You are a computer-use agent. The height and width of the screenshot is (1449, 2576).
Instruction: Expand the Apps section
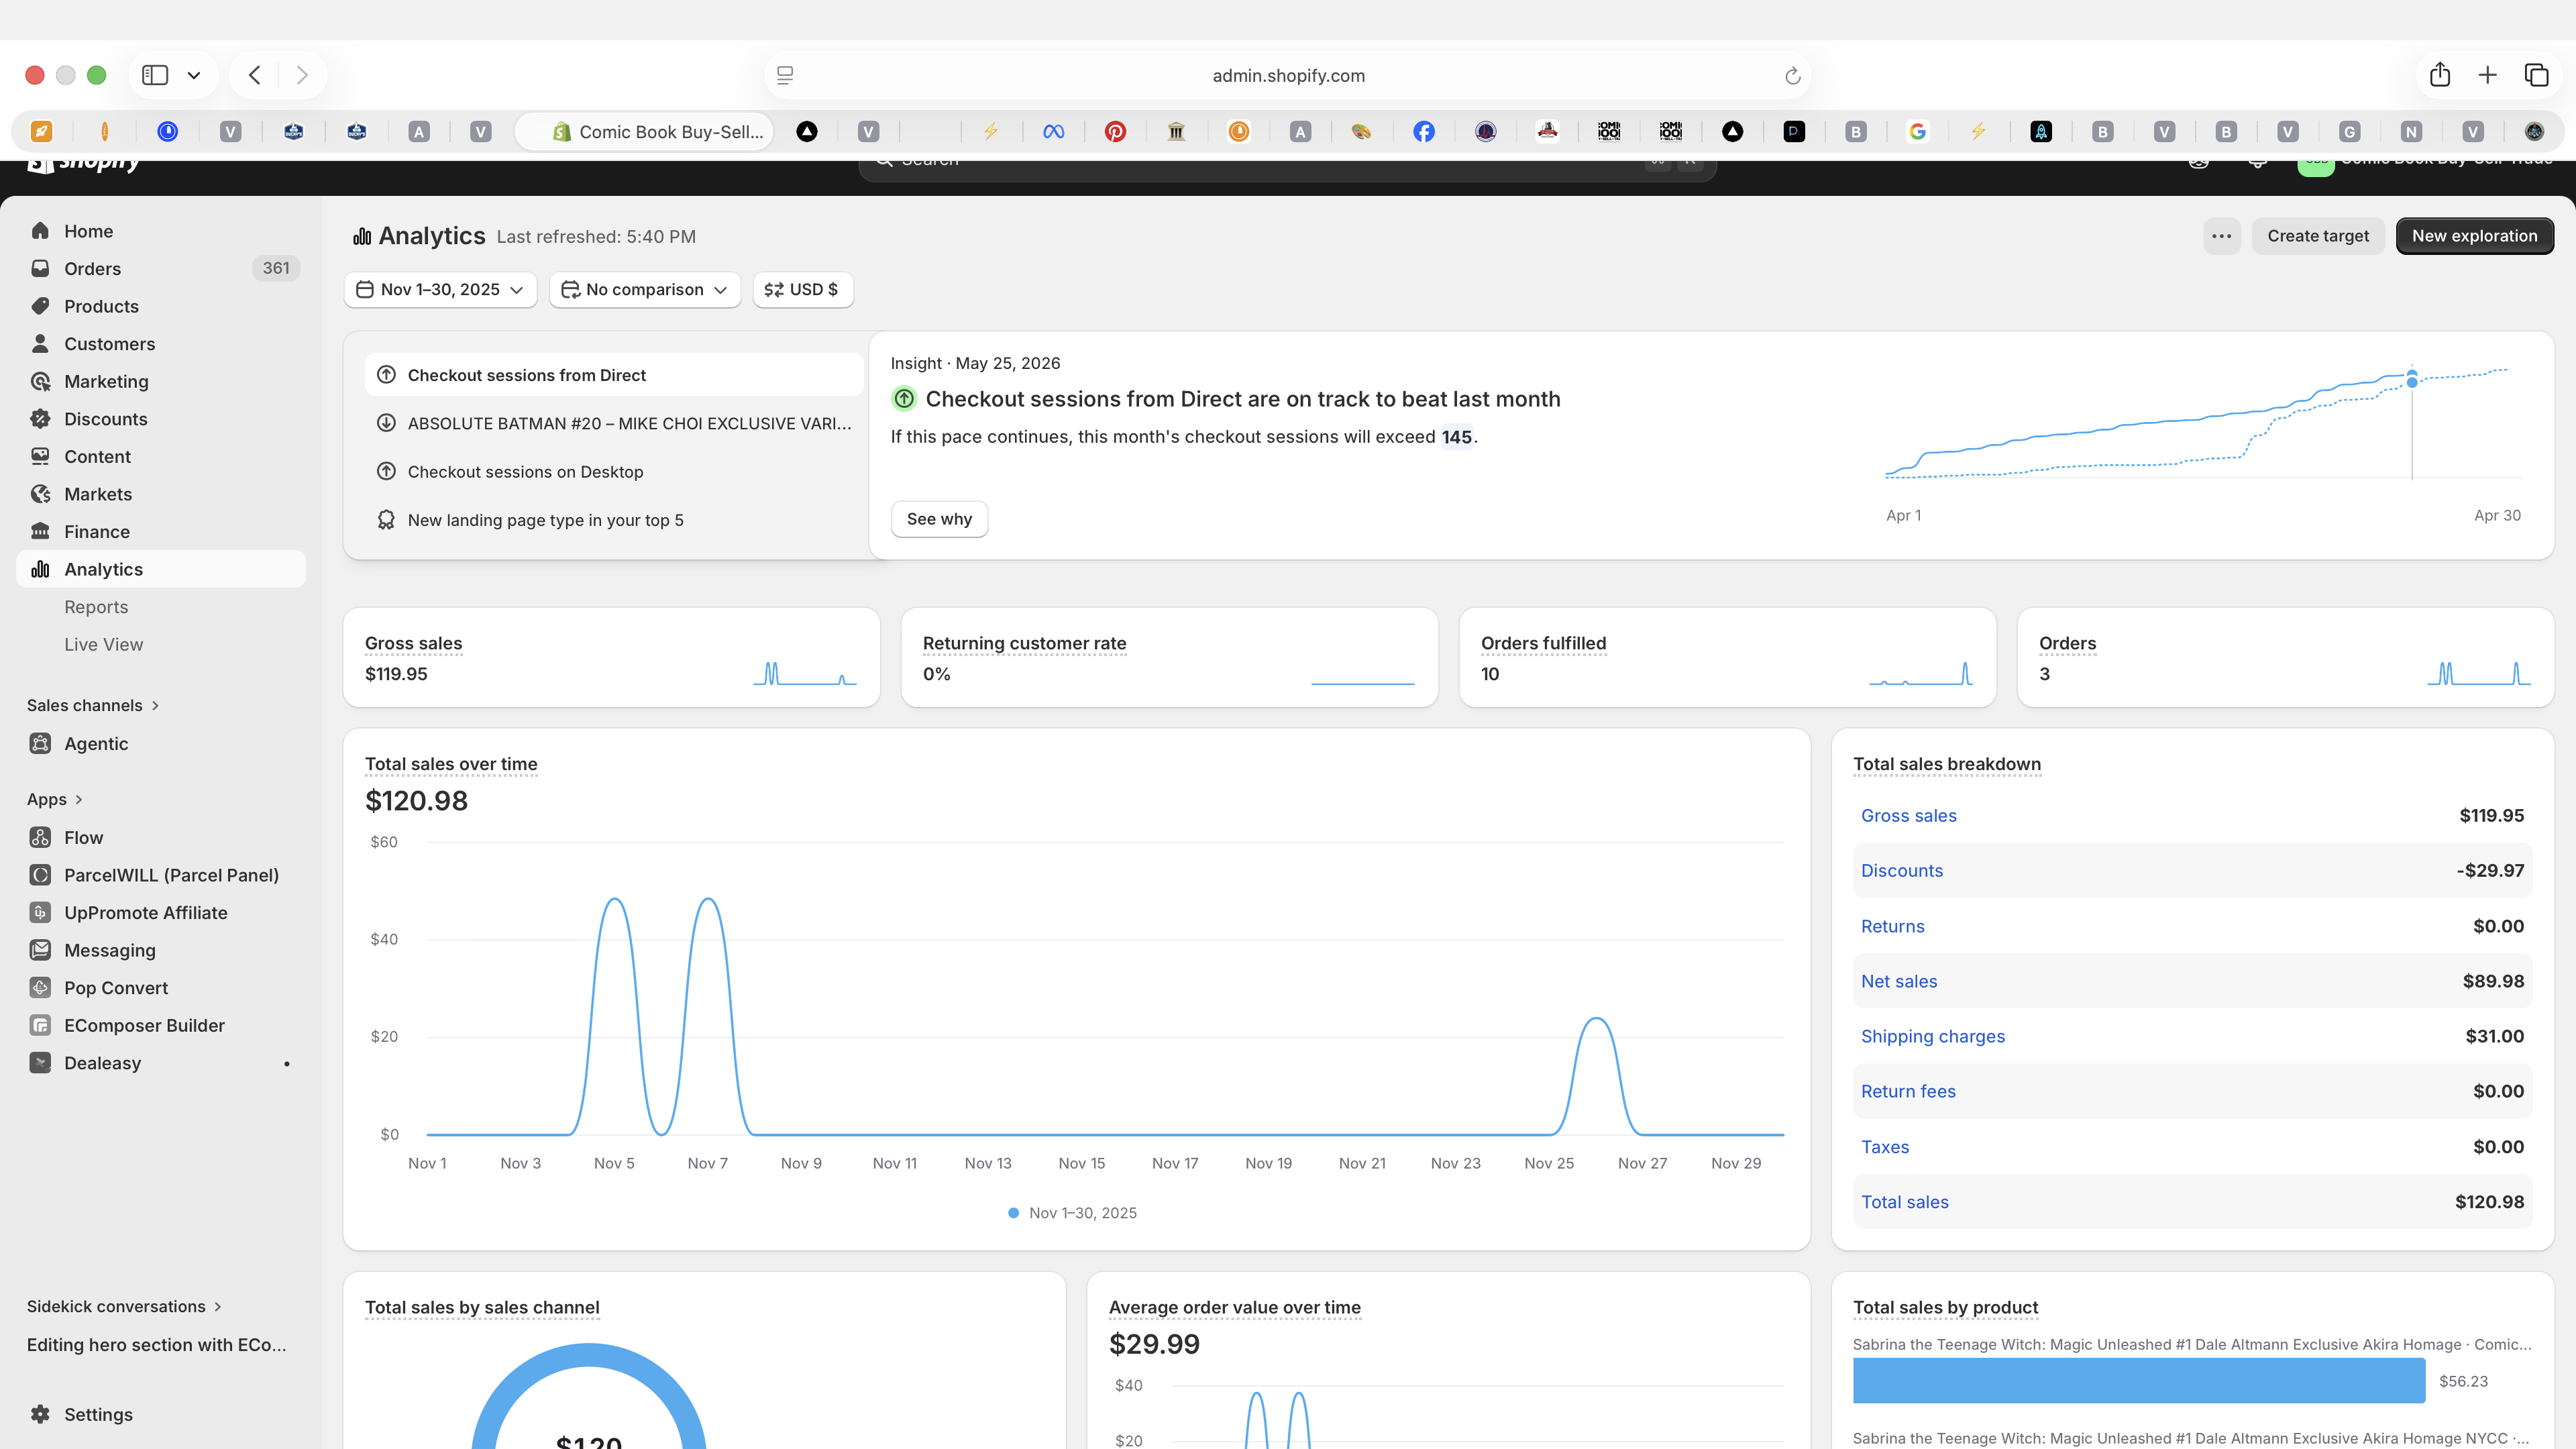54,799
